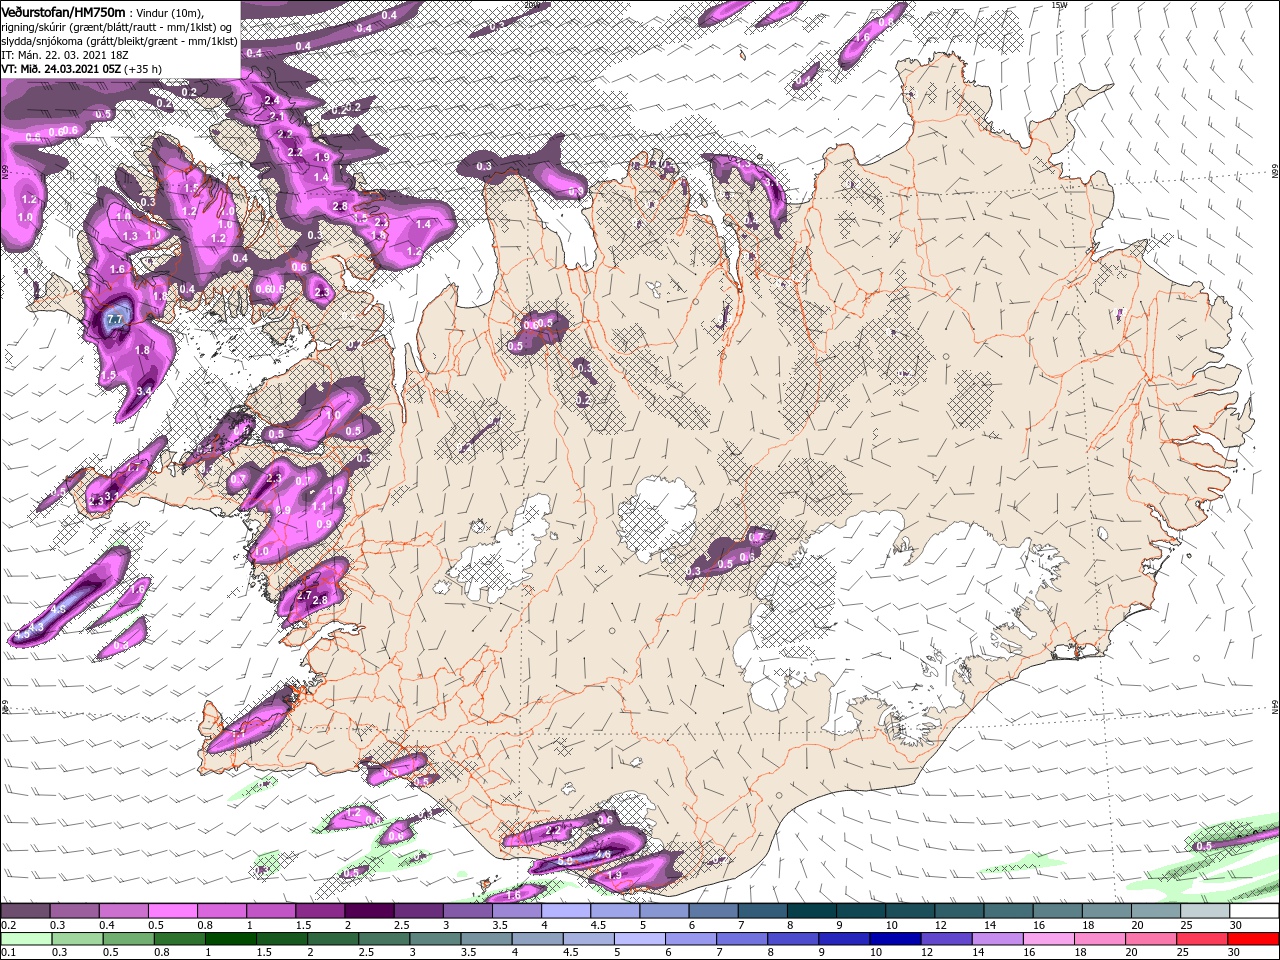Pick the violet 12 swatch in the bottom legend row
The image size is (1280, 960).
[x=947, y=939]
